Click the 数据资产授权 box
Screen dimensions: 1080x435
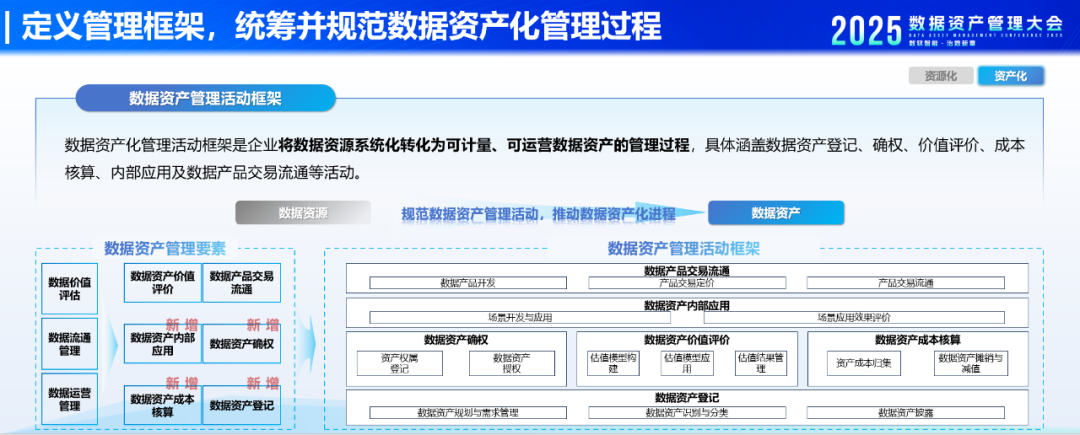click(x=512, y=363)
